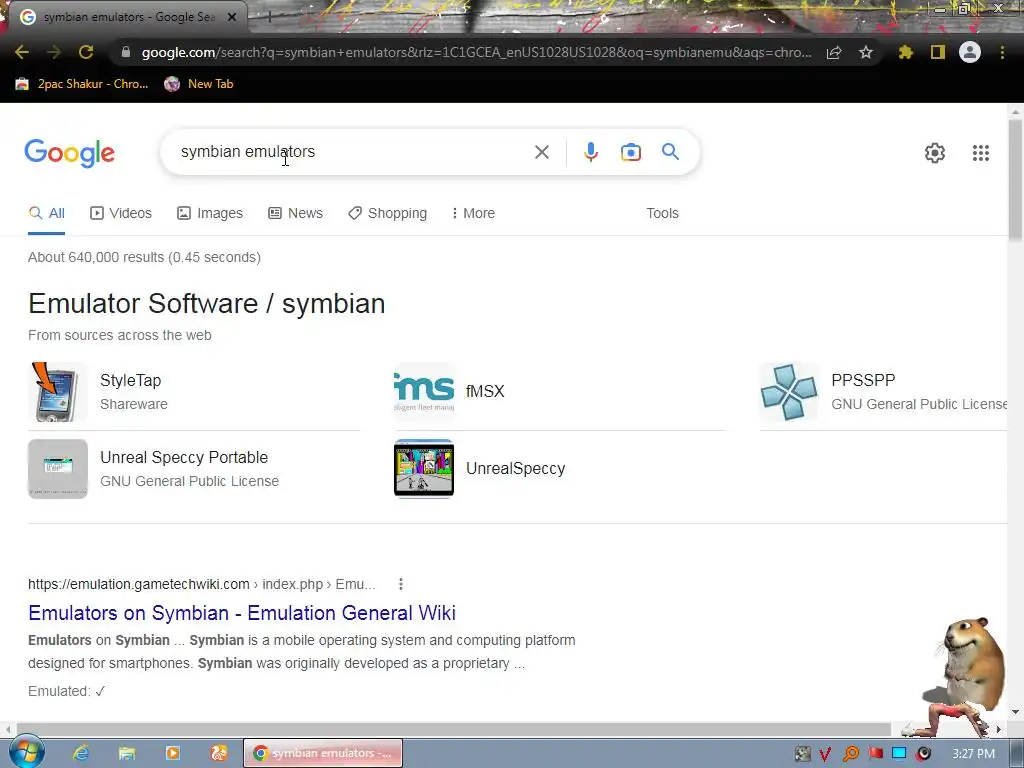Open Windows Explorer folder on taskbar
The image size is (1024, 768).
(x=127, y=753)
